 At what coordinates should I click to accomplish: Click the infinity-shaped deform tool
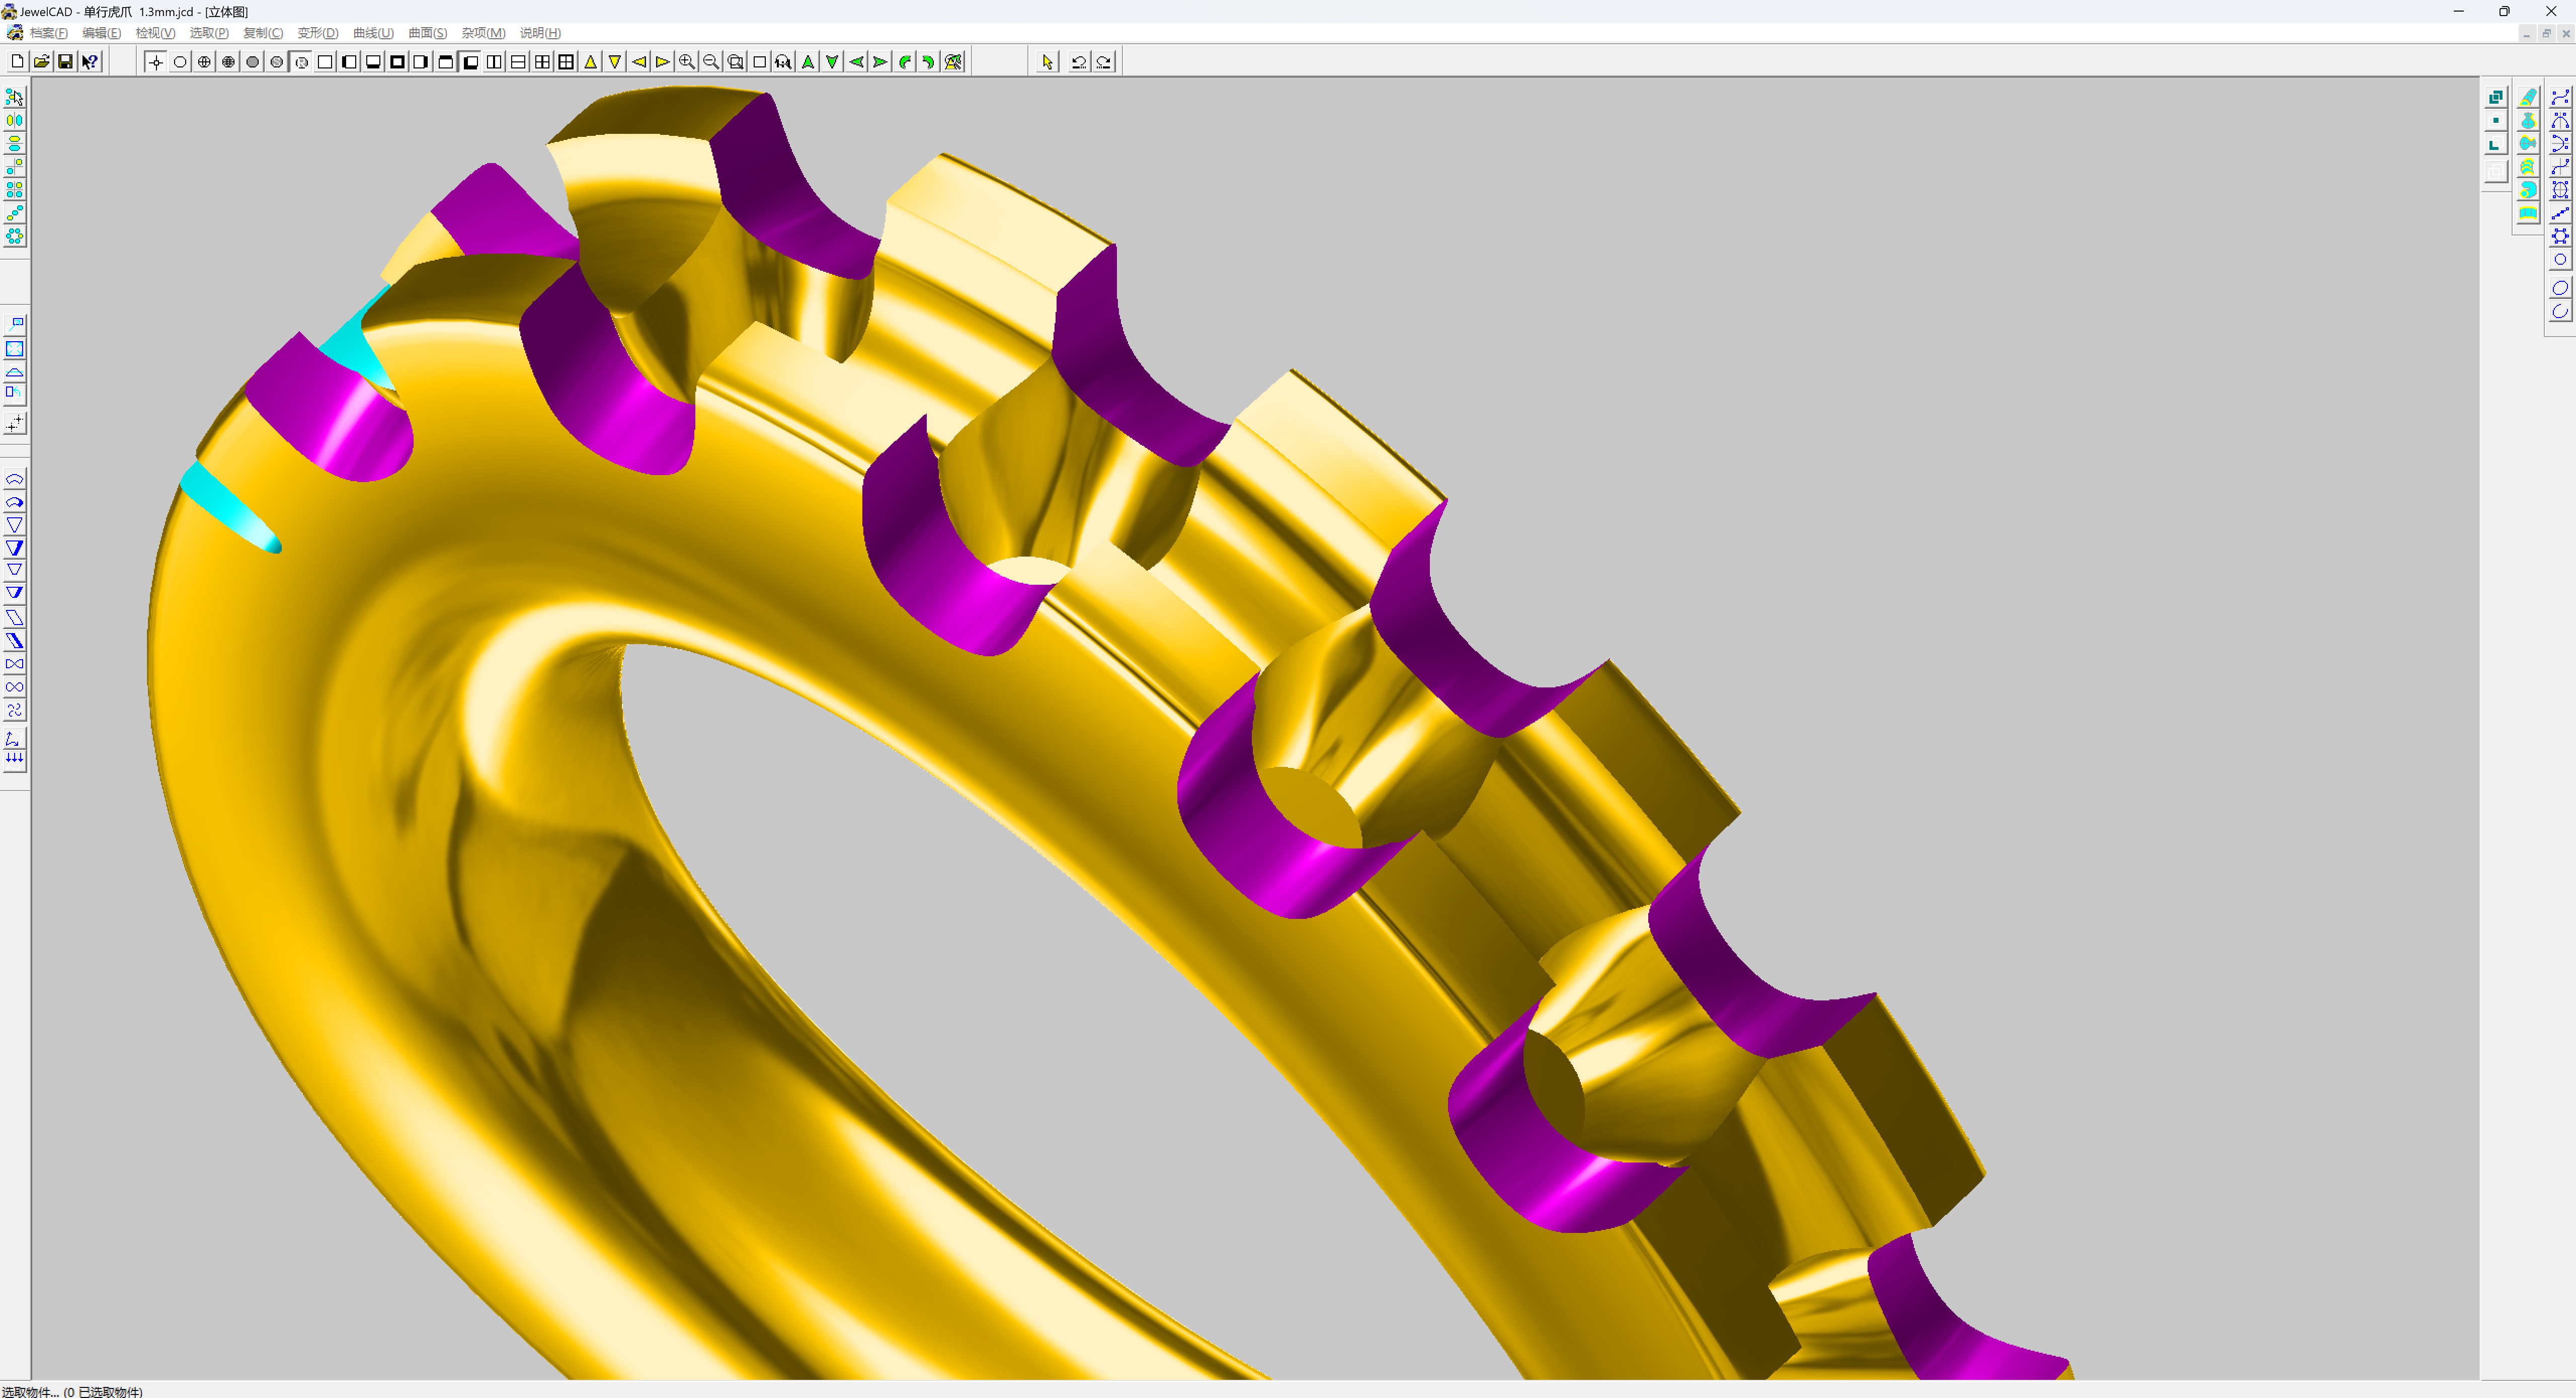click(x=15, y=687)
